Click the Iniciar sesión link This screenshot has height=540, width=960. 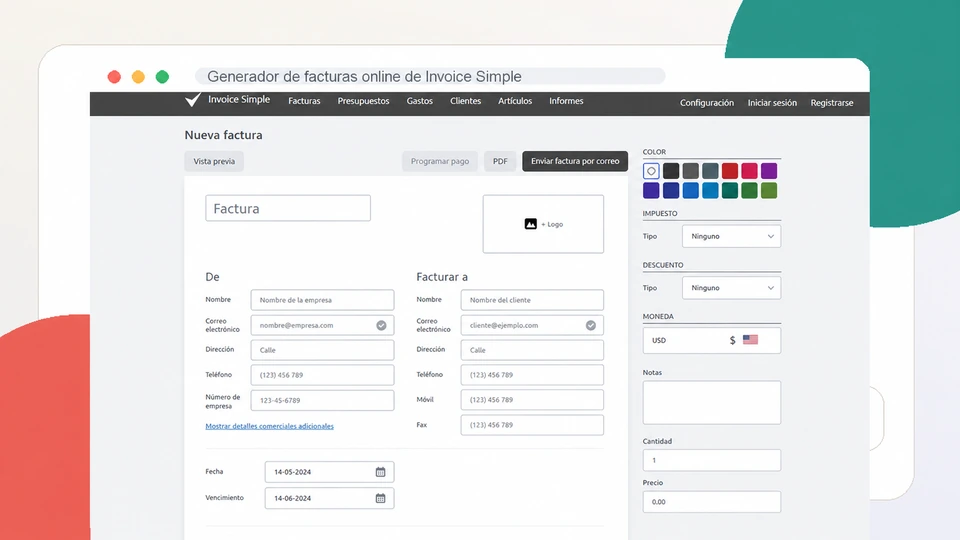(x=772, y=103)
